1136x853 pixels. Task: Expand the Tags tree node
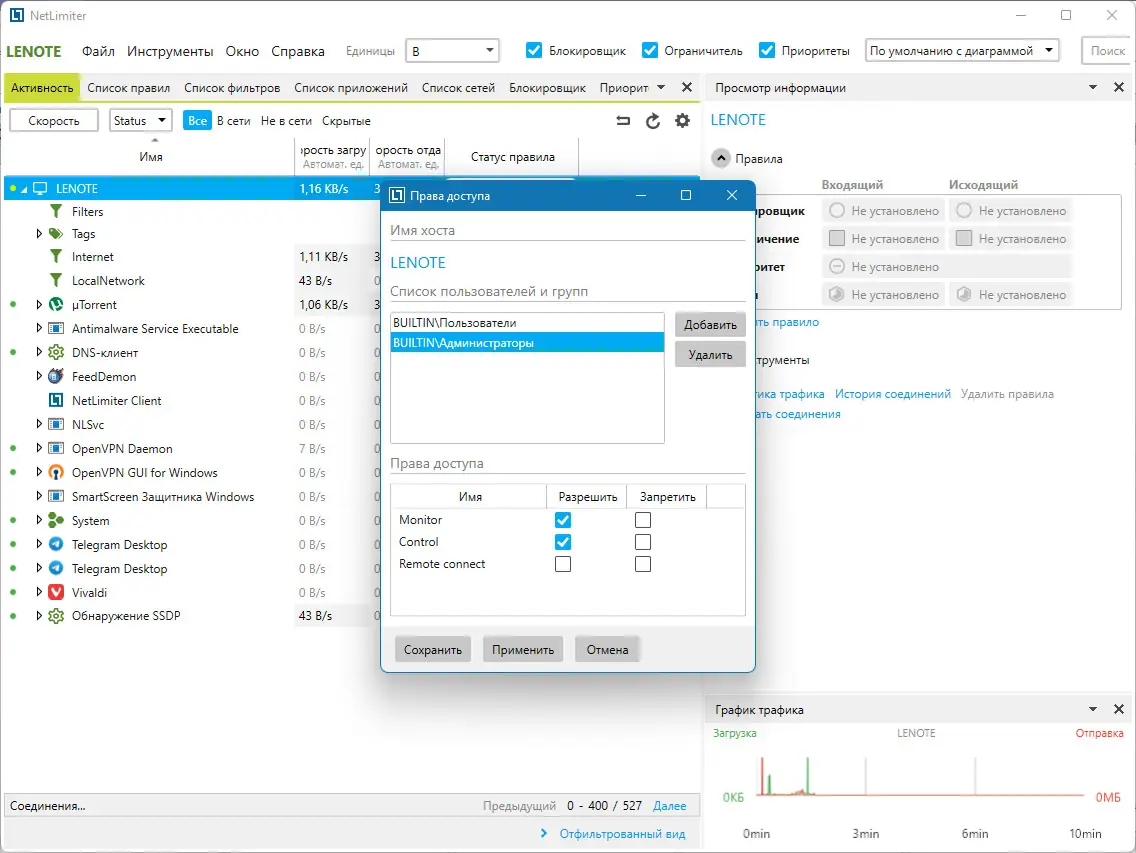(x=39, y=233)
